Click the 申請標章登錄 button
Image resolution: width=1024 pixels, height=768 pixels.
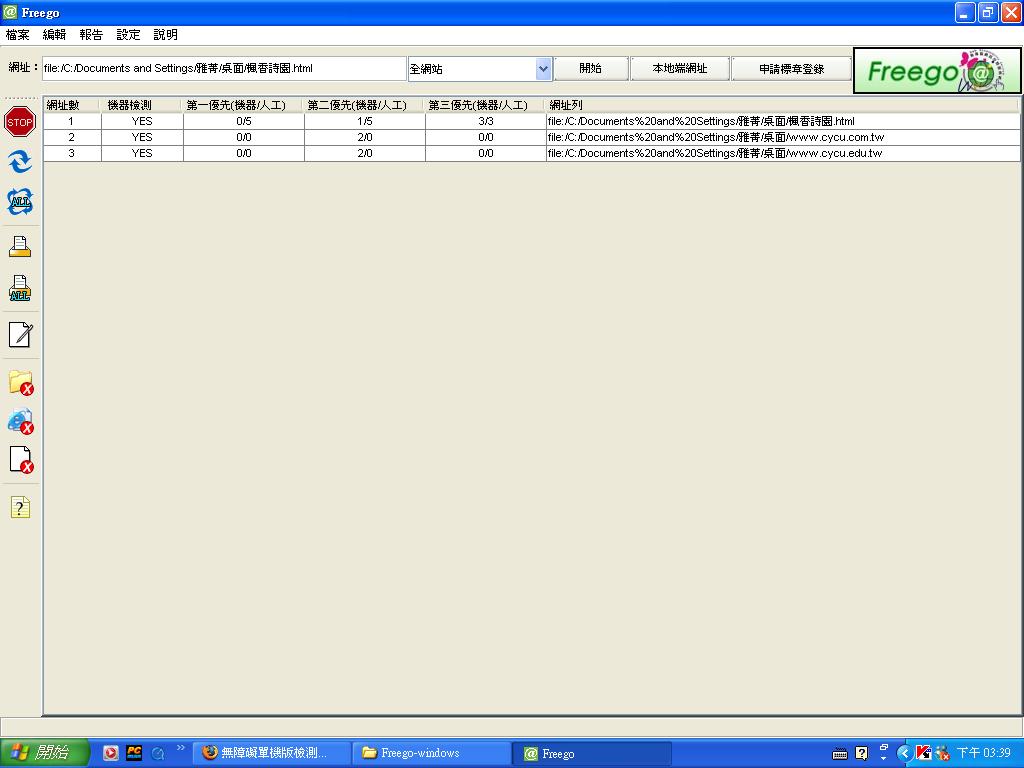pos(792,69)
